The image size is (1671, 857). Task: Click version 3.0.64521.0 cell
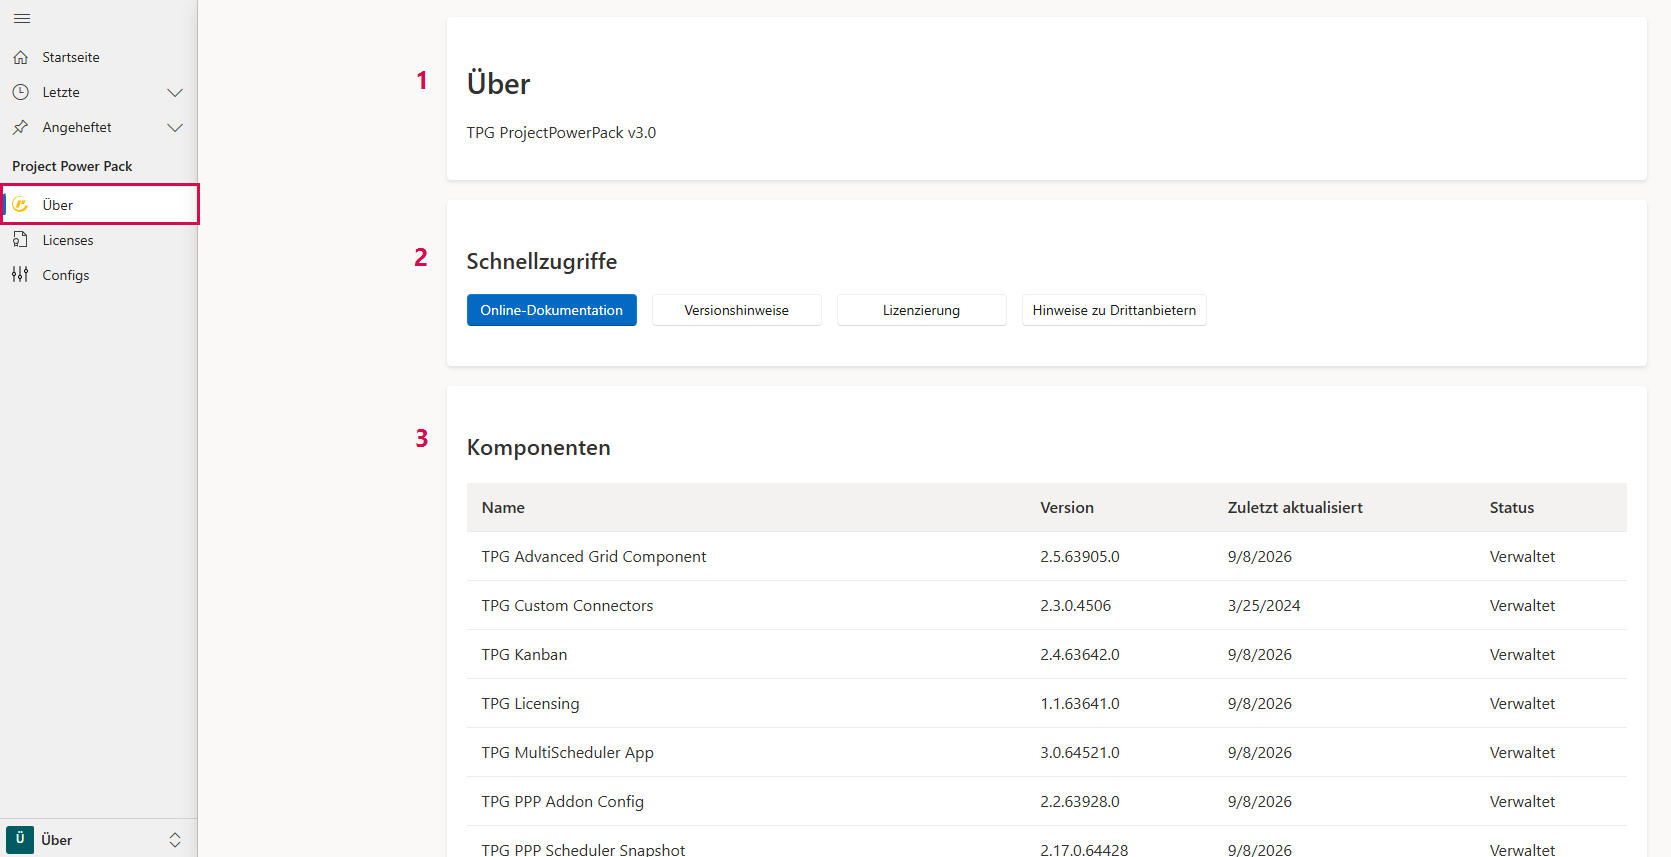[x=1080, y=753]
